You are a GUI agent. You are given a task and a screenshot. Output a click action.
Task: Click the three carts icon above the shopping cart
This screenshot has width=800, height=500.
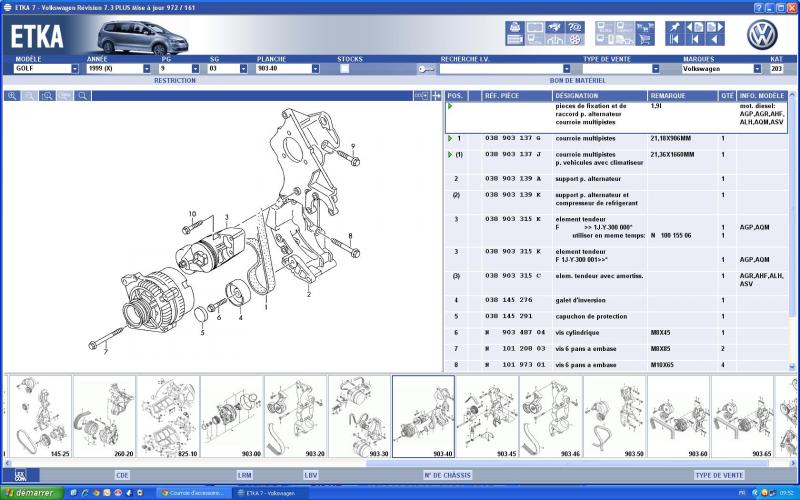(645, 28)
